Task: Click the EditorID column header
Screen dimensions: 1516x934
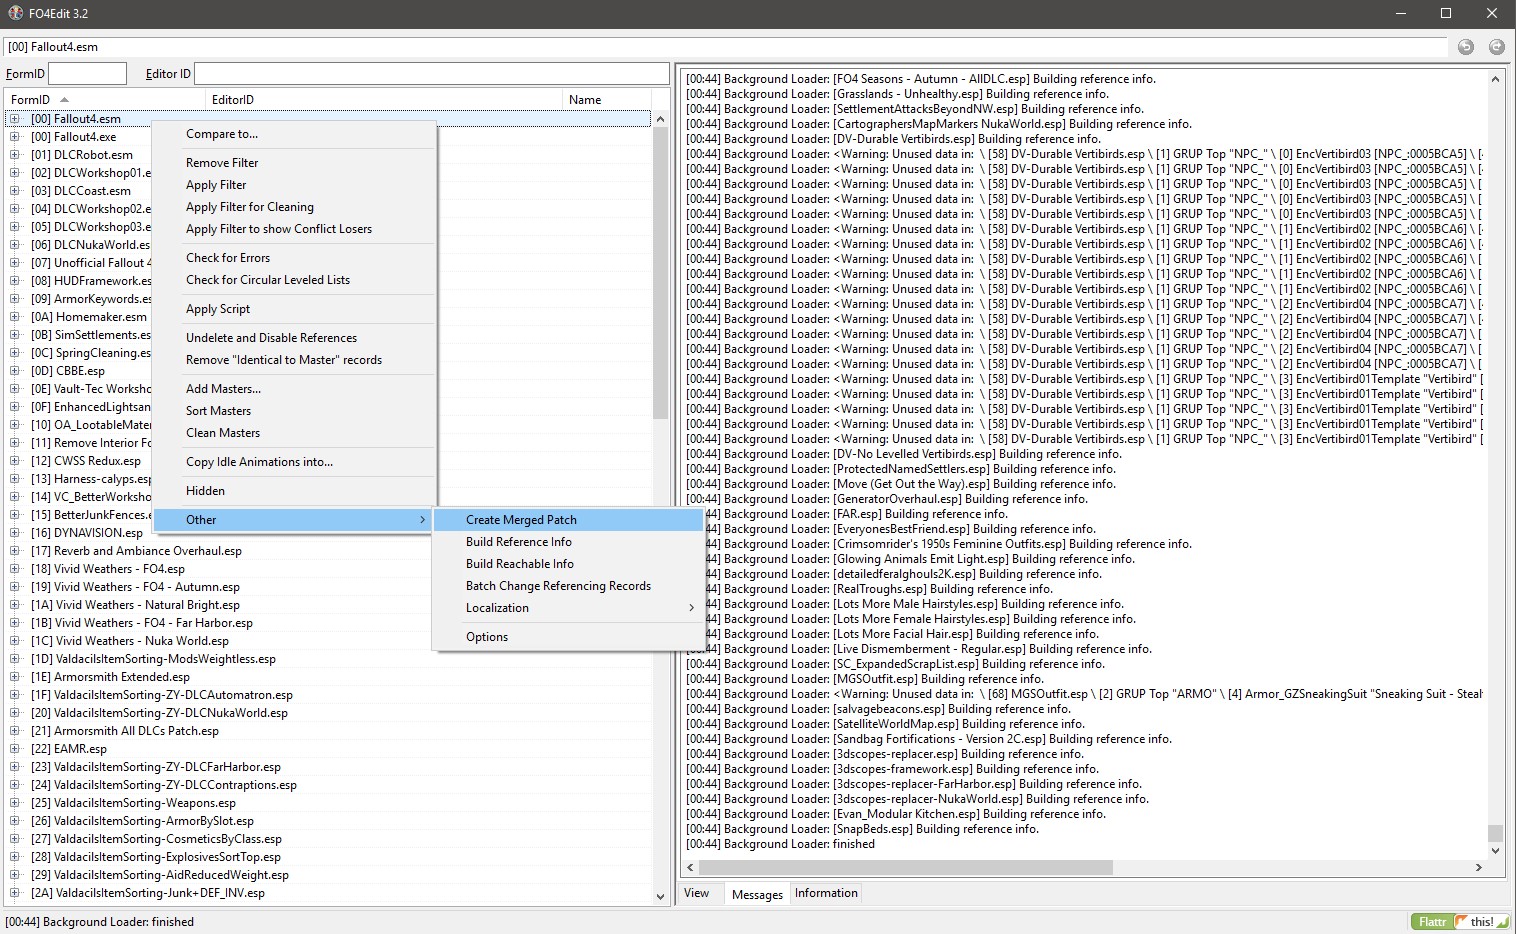Action: click(383, 100)
